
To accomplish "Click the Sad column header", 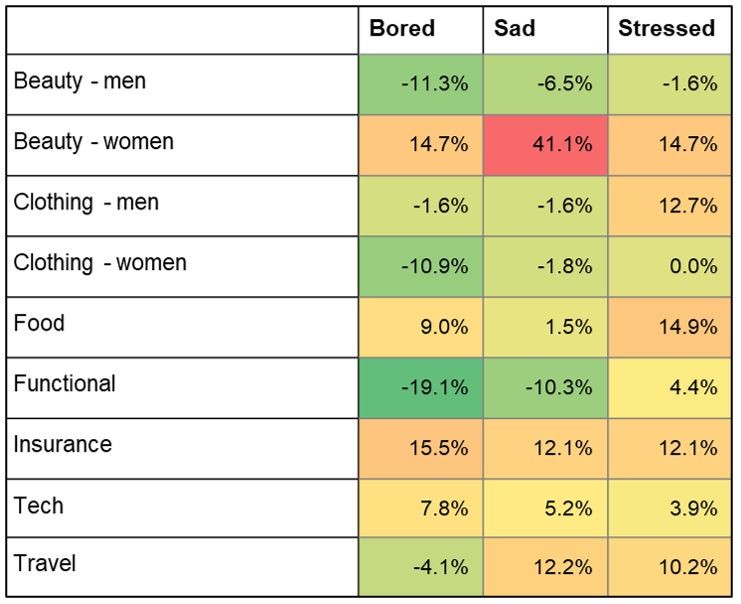I will [515, 28].
